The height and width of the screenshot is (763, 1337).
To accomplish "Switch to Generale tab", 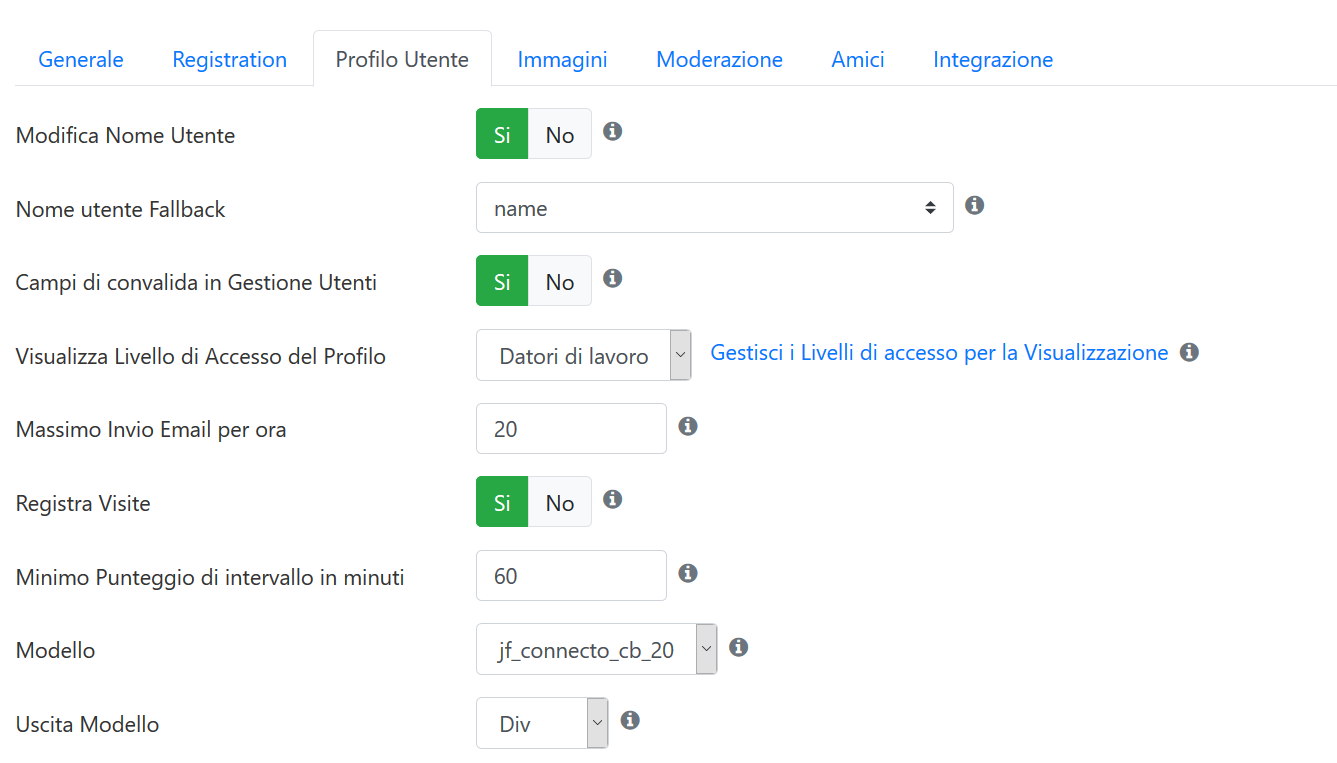I will [x=81, y=59].
